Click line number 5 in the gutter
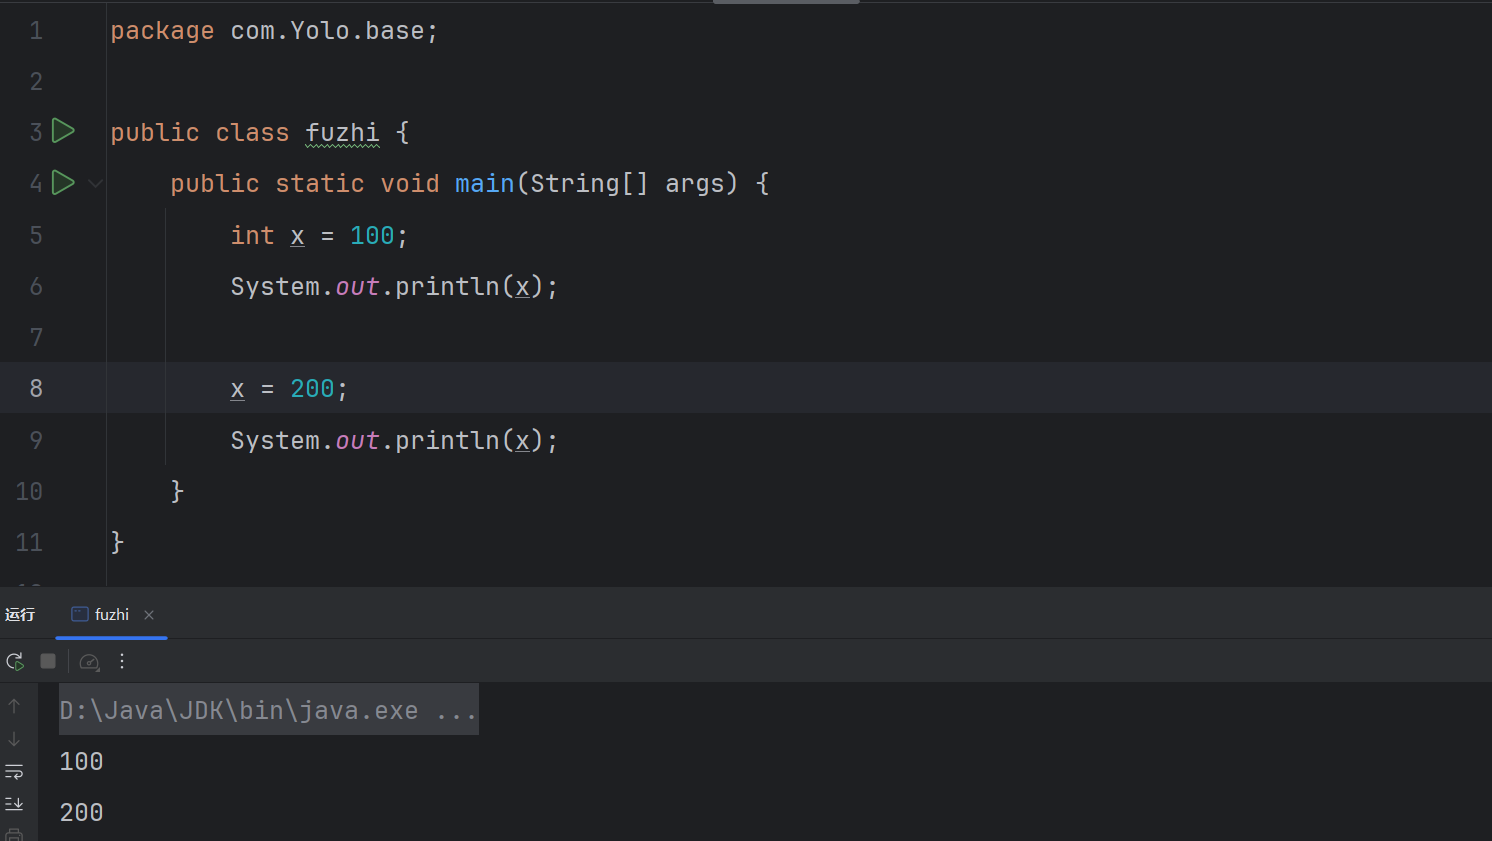 (x=36, y=235)
